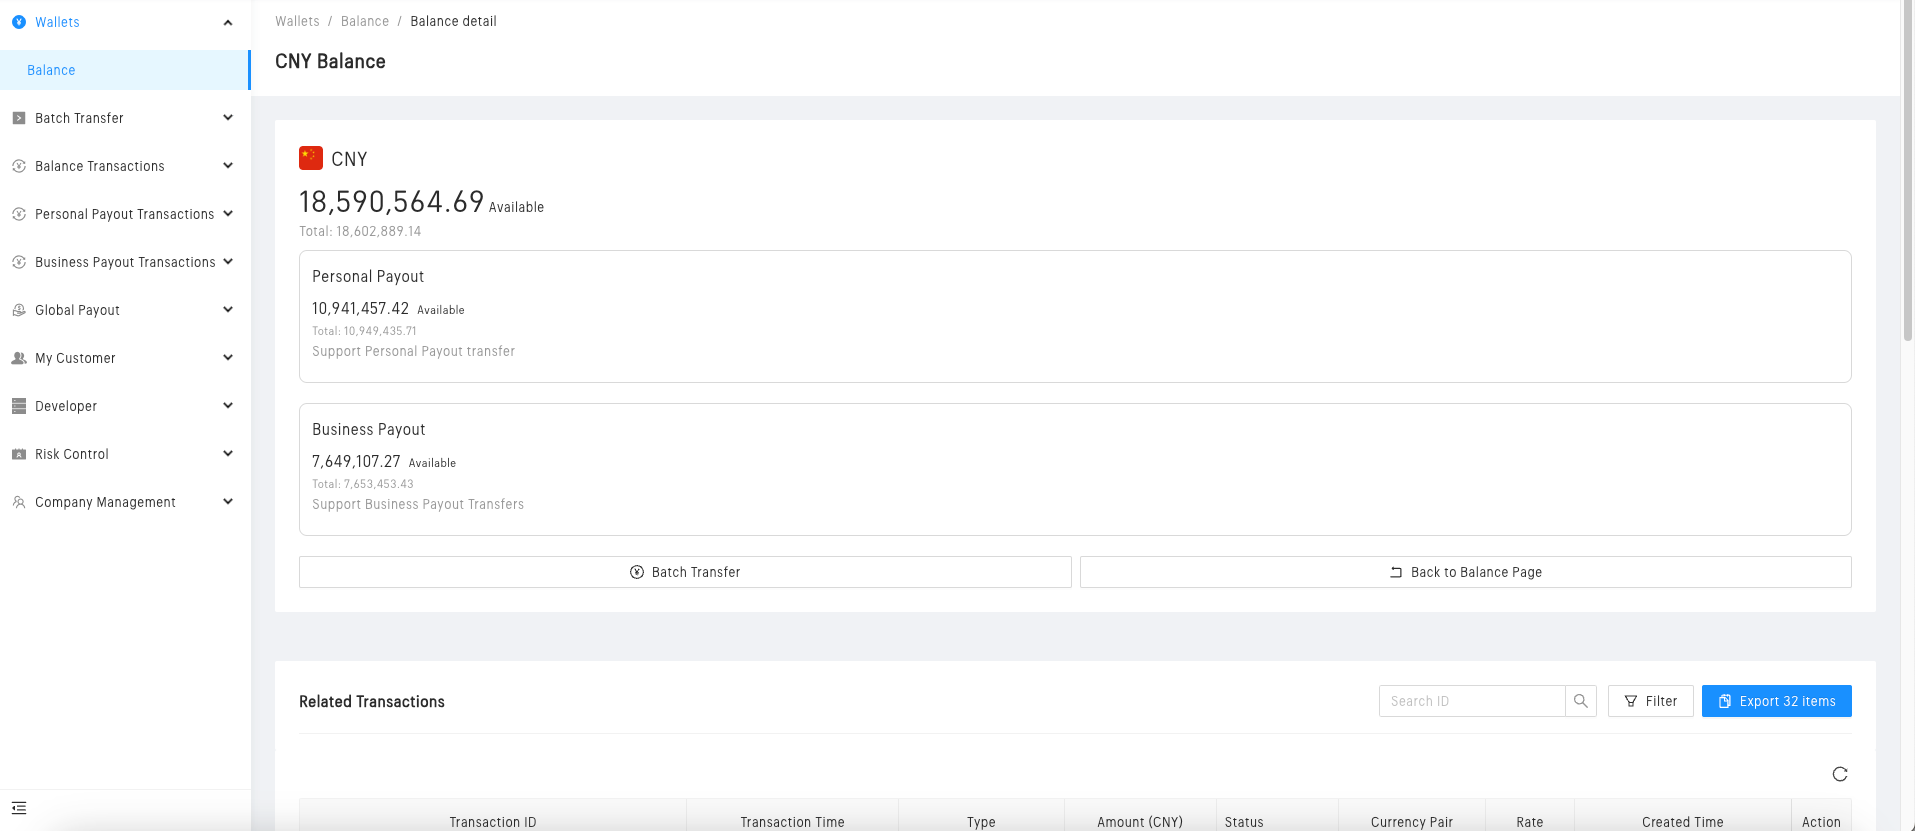Viewport: 1915px width, 831px height.
Task: Click the Personal Payout card
Action: point(1075,316)
